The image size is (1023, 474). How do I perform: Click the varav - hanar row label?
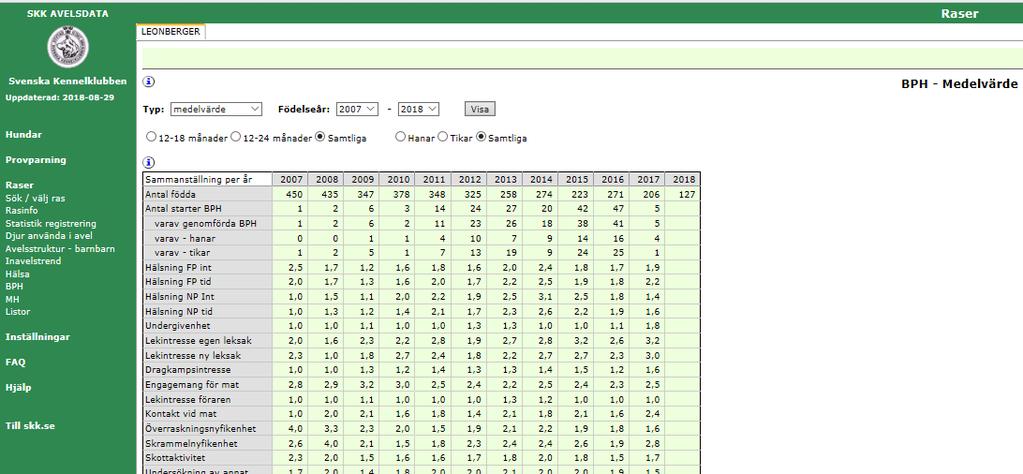coord(185,239)
